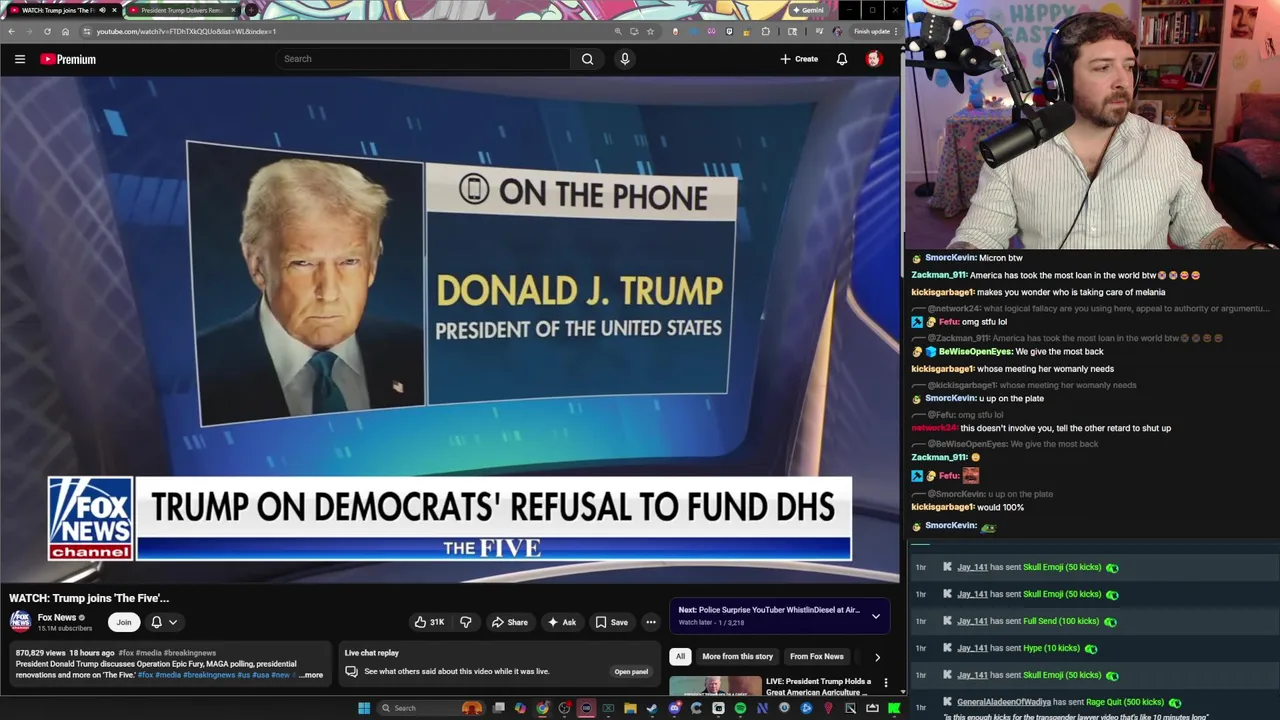Open the Gemini button in Chrome
Image resolution: width=1280 pixels, height=720 pixels.
click(x=807, y=10)
